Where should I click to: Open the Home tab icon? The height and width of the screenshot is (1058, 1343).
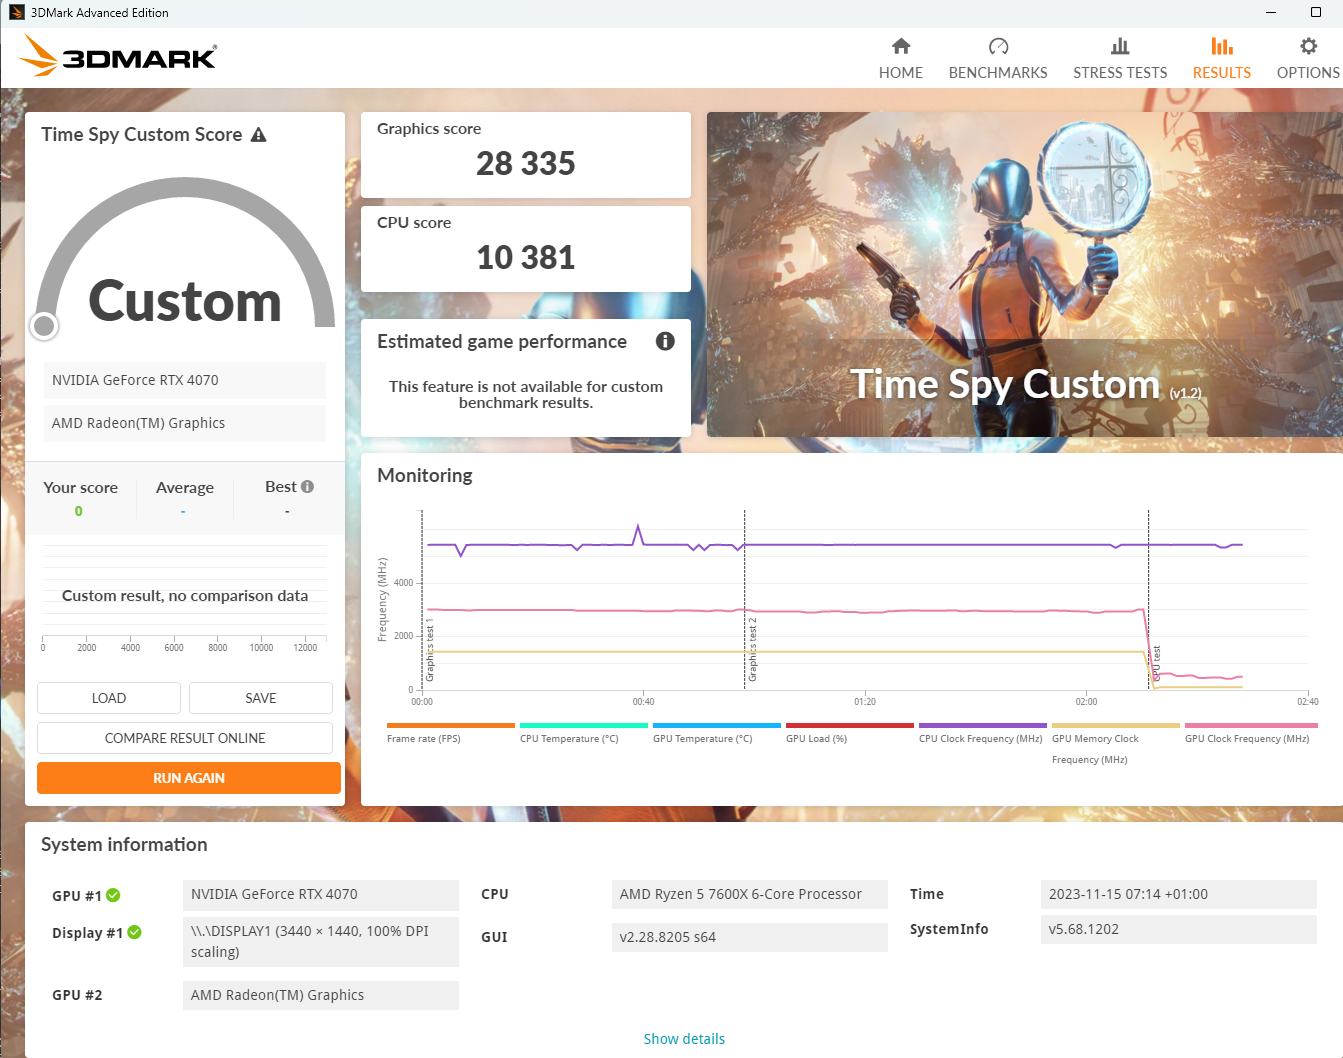tap(901, 46)
